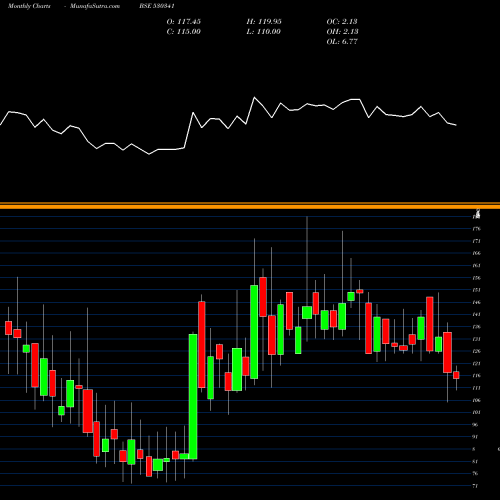500x500 pixels.
Task: Click the 131 price axis label
Action: (476, 339)
